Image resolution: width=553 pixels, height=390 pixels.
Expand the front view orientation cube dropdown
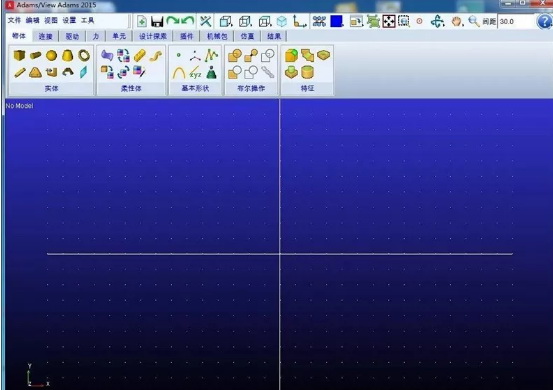point(226,22)
